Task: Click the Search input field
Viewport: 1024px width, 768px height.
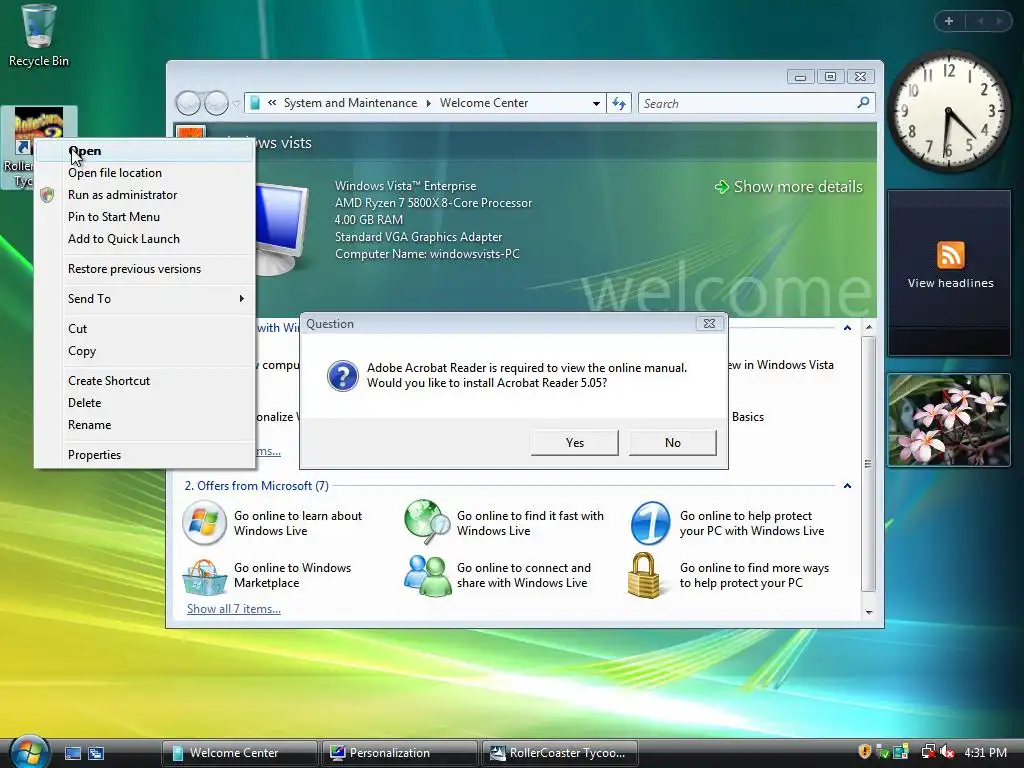Action: coord(757,103)
